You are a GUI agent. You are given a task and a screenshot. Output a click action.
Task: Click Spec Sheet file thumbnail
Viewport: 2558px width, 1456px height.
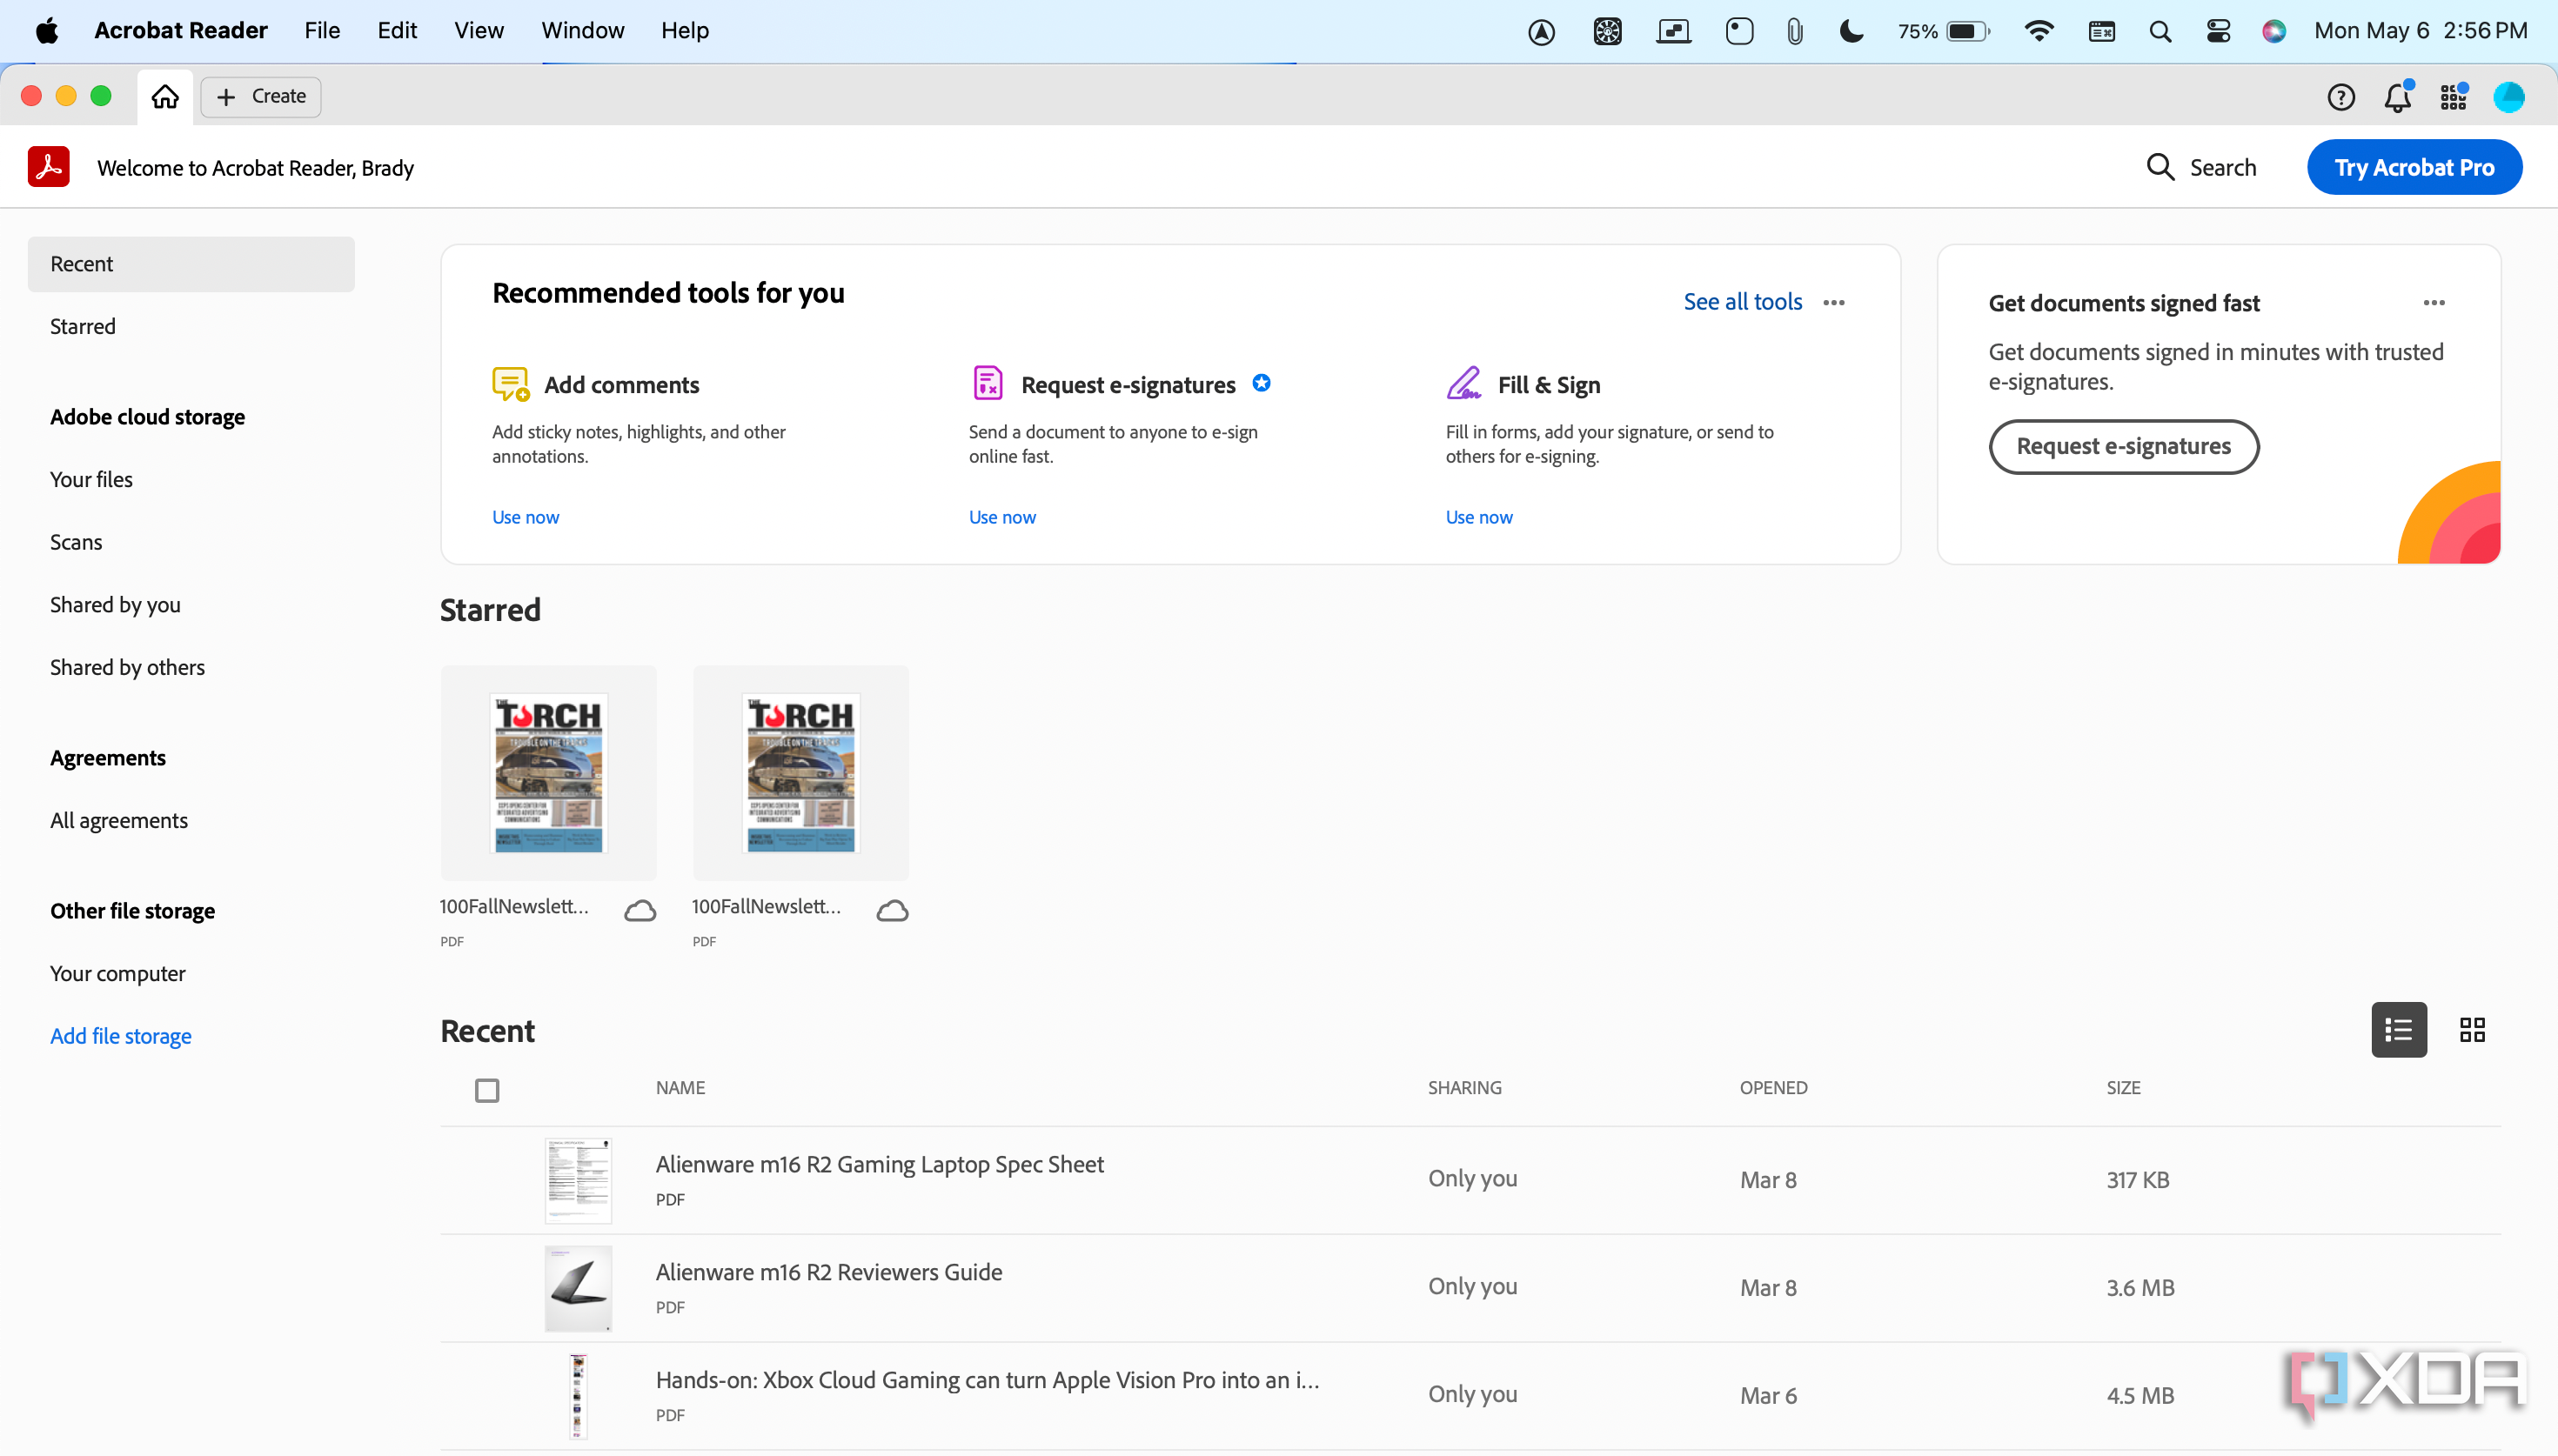pyautogui.click(x=578, y=1180)
